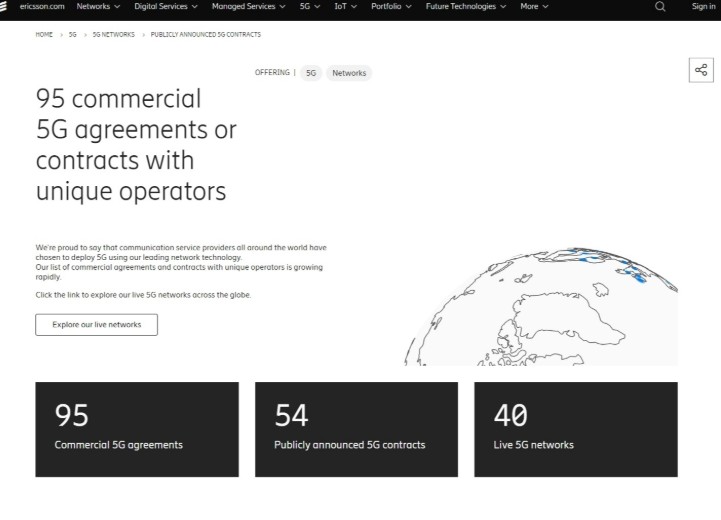Click the OFFERING label text
This screenshot has height=520, width=721.
(272, 73)
